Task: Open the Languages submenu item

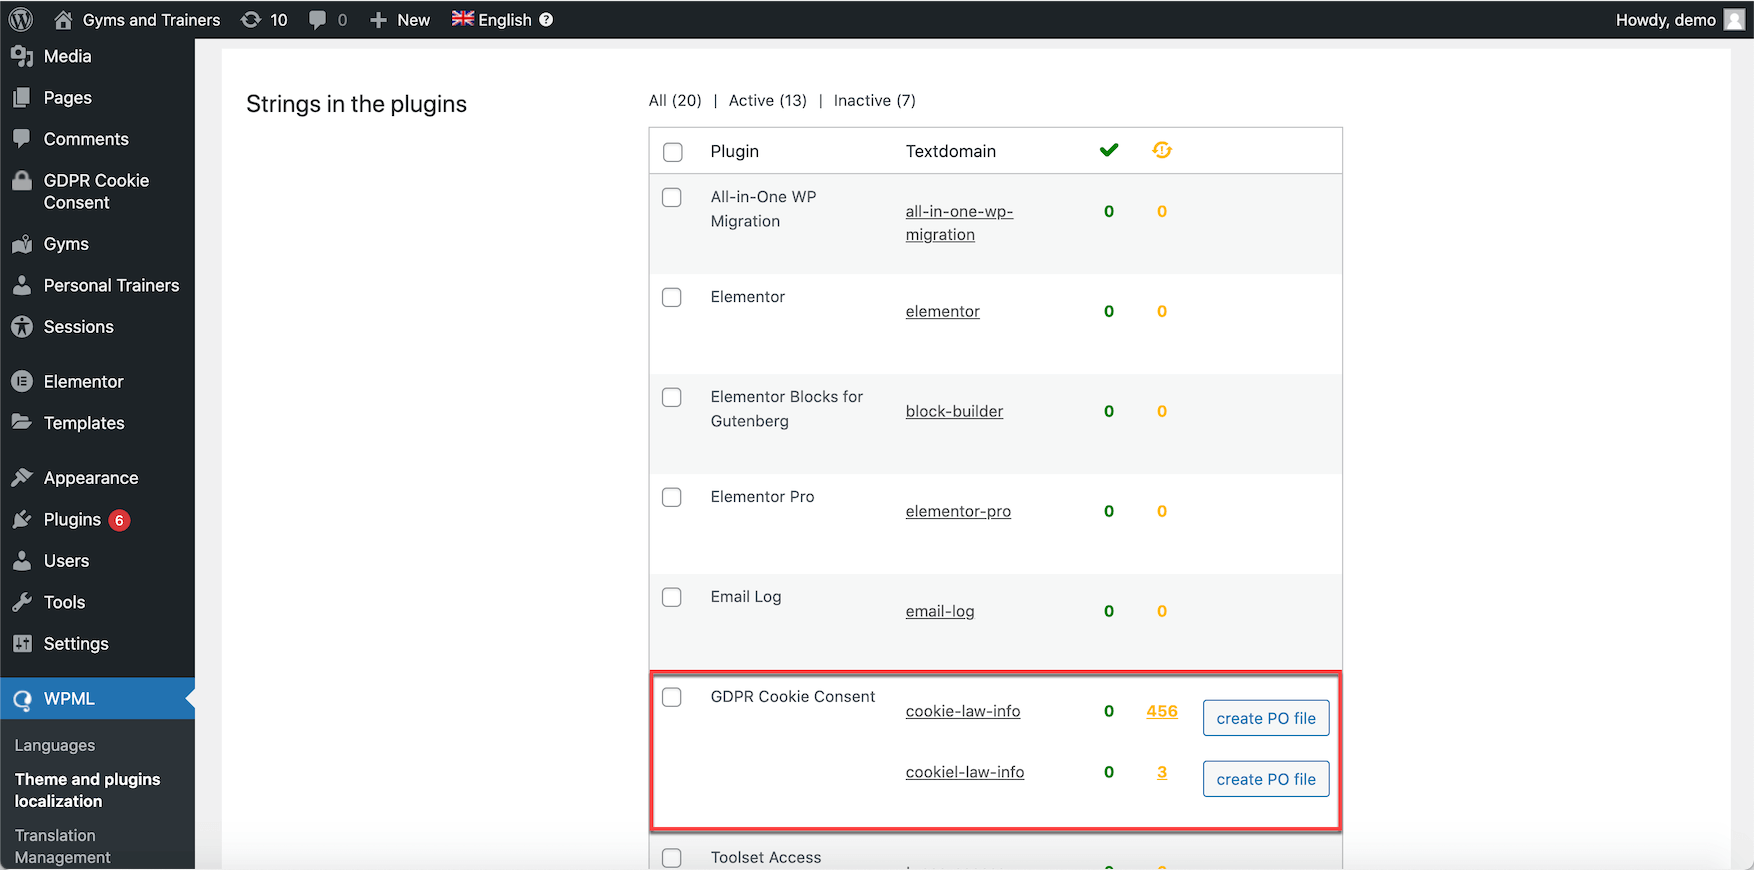Action: (55, 745)
